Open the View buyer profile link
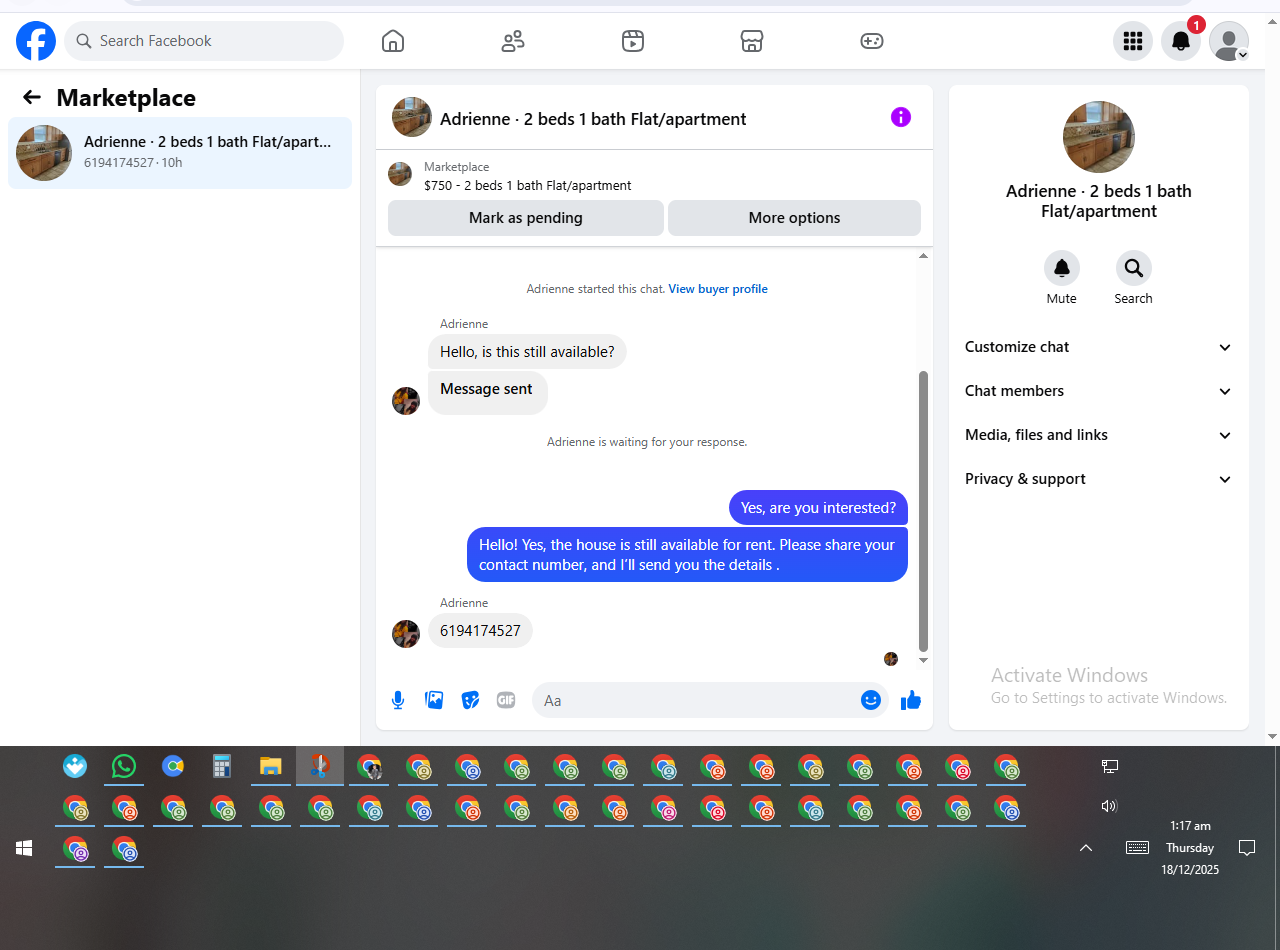The height and width of the screenshot is (950, 1280). click(718, 289)
